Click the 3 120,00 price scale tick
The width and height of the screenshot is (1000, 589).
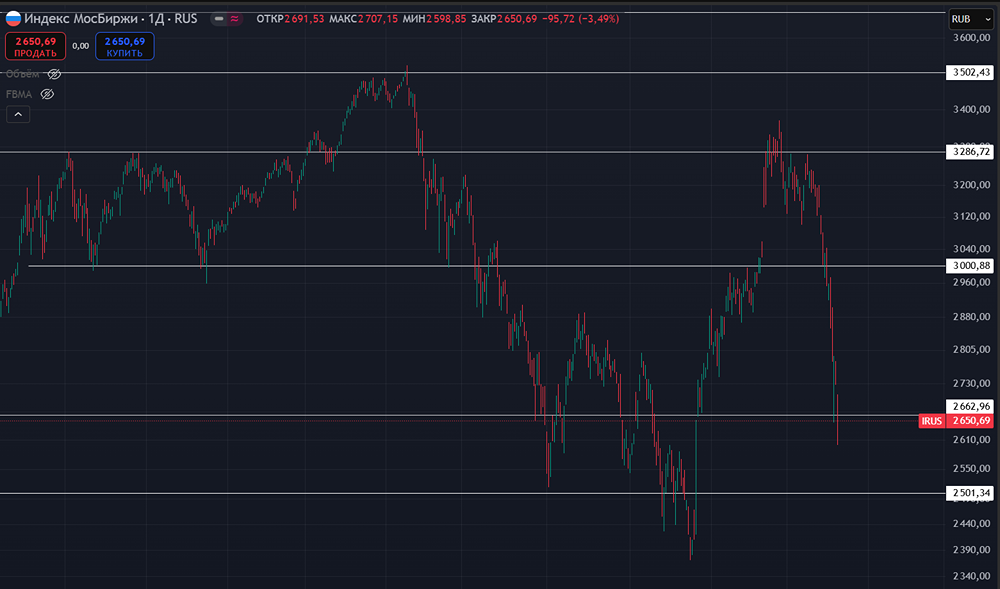tap(971, 217)
